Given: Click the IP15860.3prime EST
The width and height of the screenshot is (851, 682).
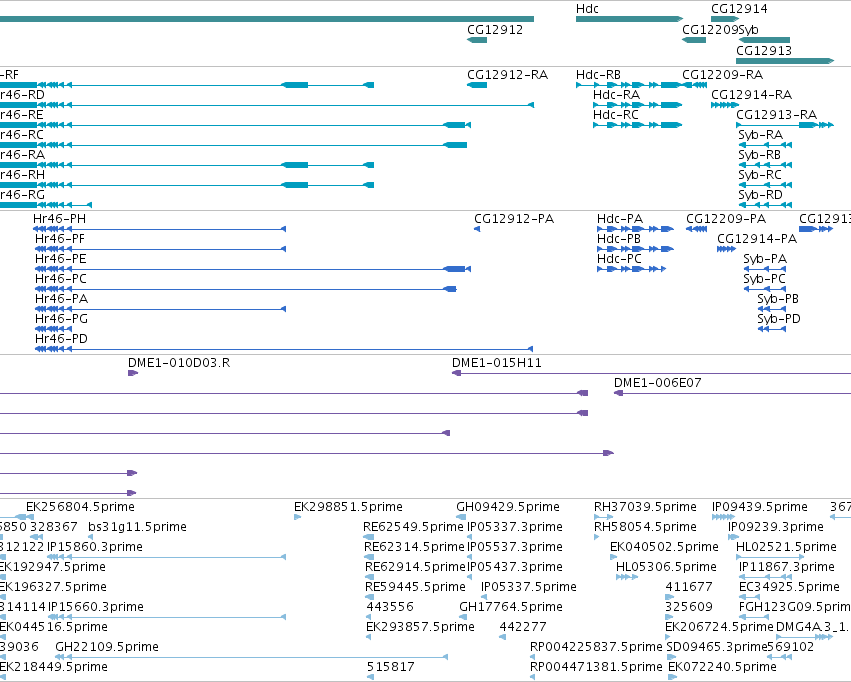Looking at the screenshot, I should pos(167,557).
